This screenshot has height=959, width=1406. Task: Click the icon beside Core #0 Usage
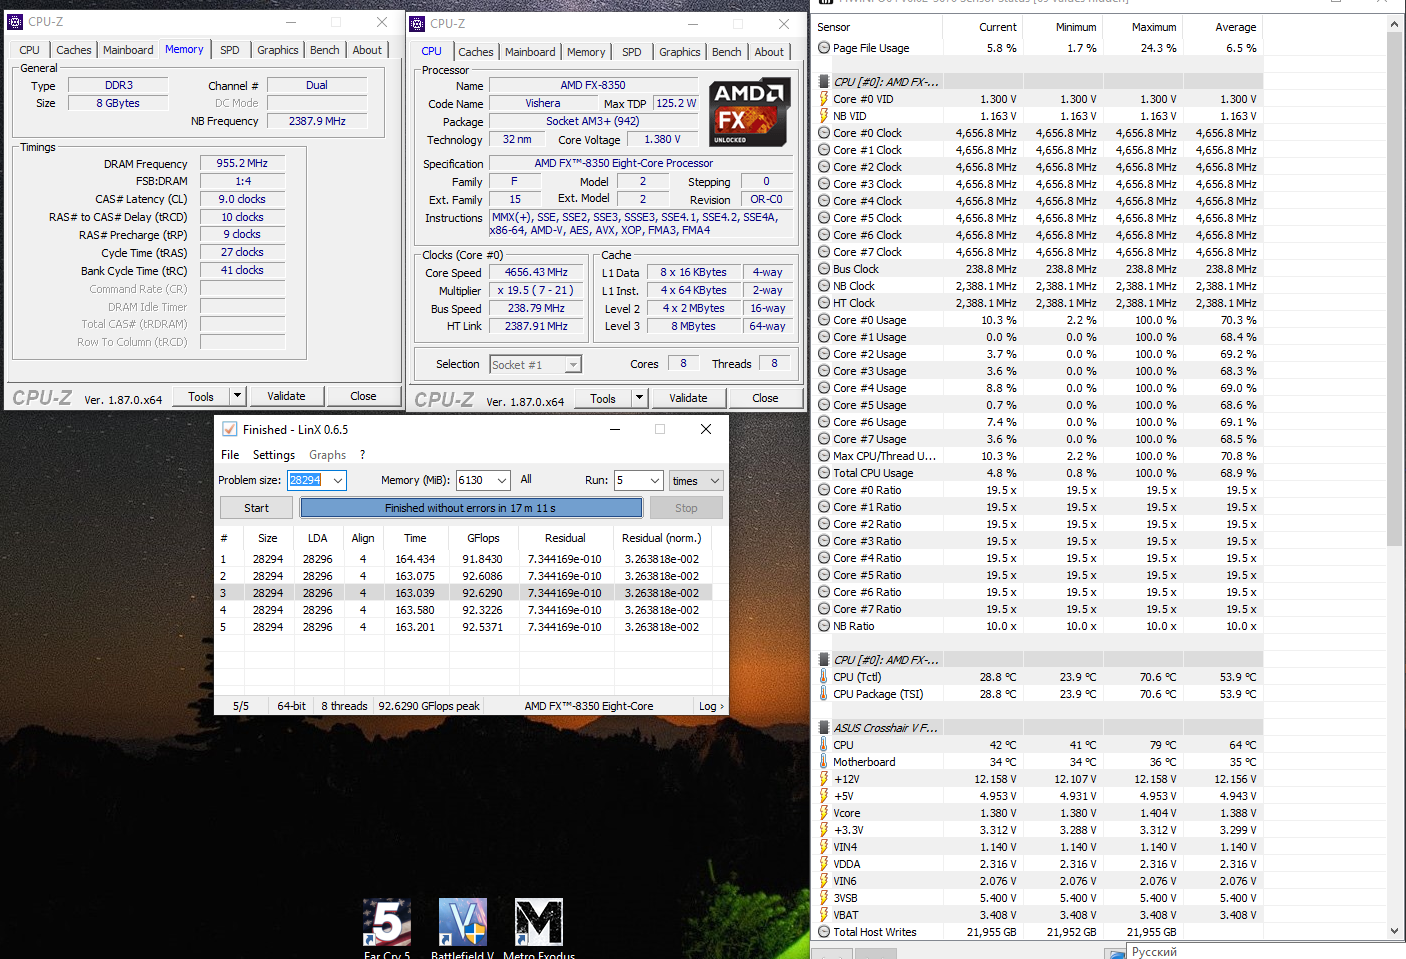click(824, 320)
